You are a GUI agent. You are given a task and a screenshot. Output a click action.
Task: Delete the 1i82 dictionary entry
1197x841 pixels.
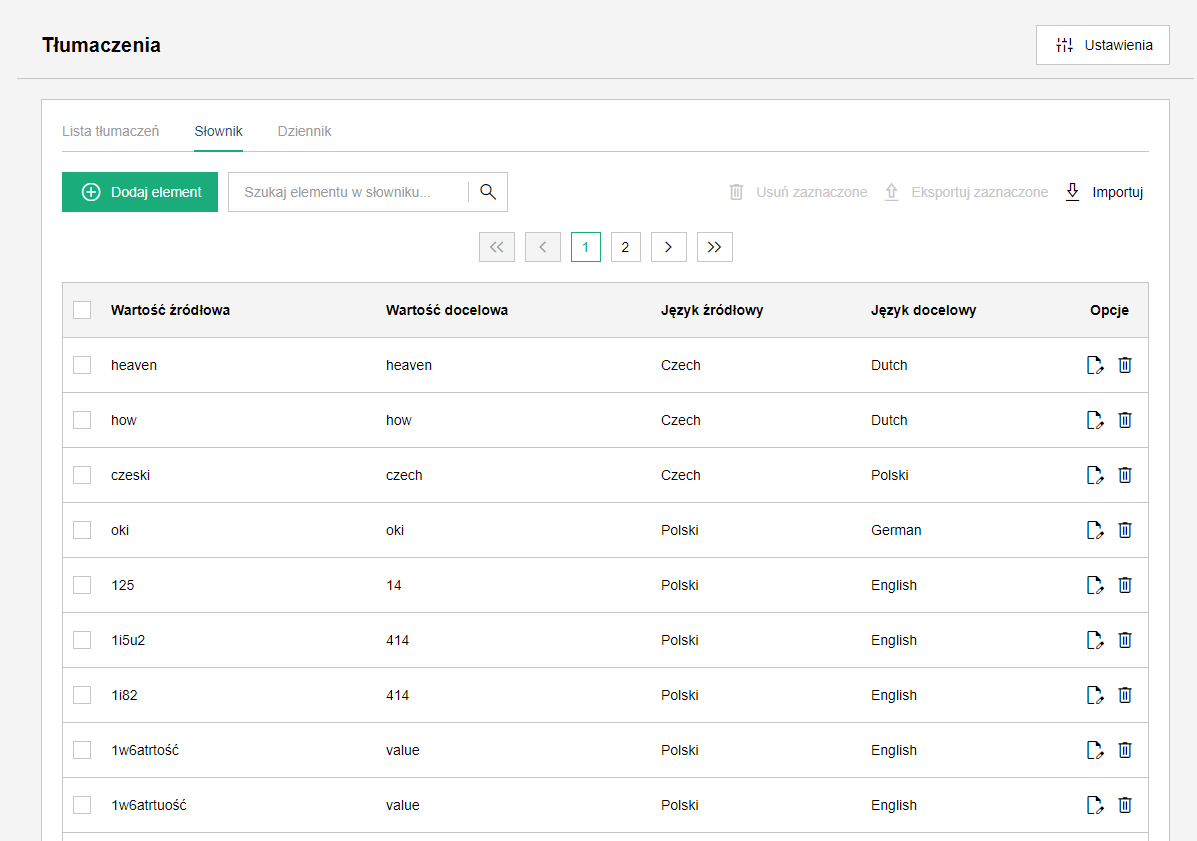1124,695
